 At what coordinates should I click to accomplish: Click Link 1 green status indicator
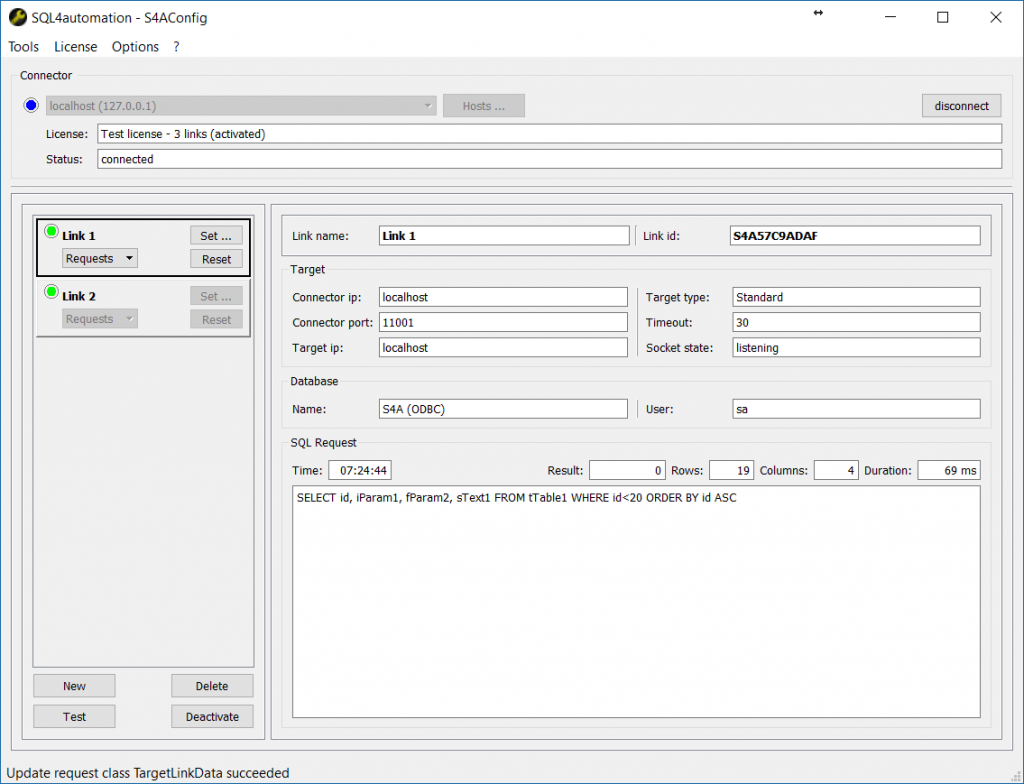point(51,232)
